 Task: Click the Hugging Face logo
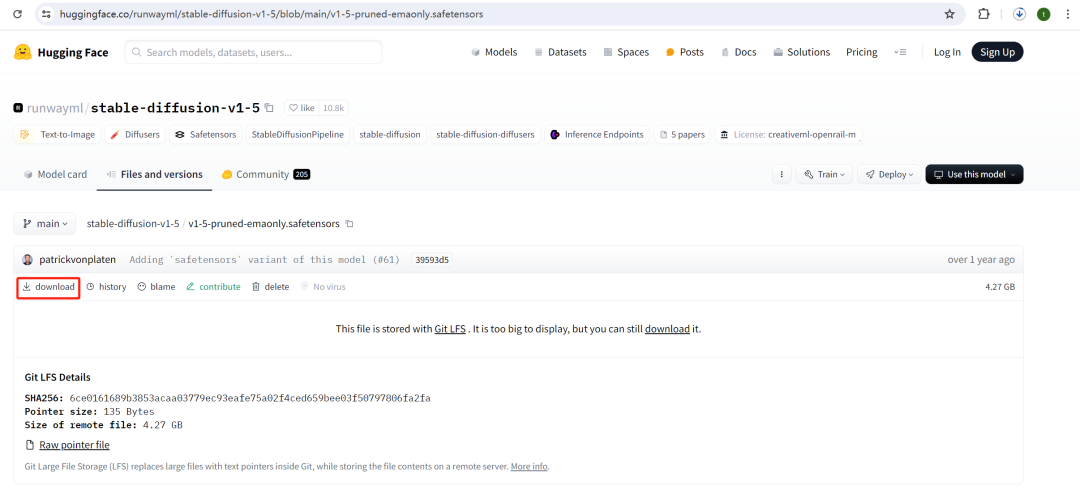tap(61, 52)
